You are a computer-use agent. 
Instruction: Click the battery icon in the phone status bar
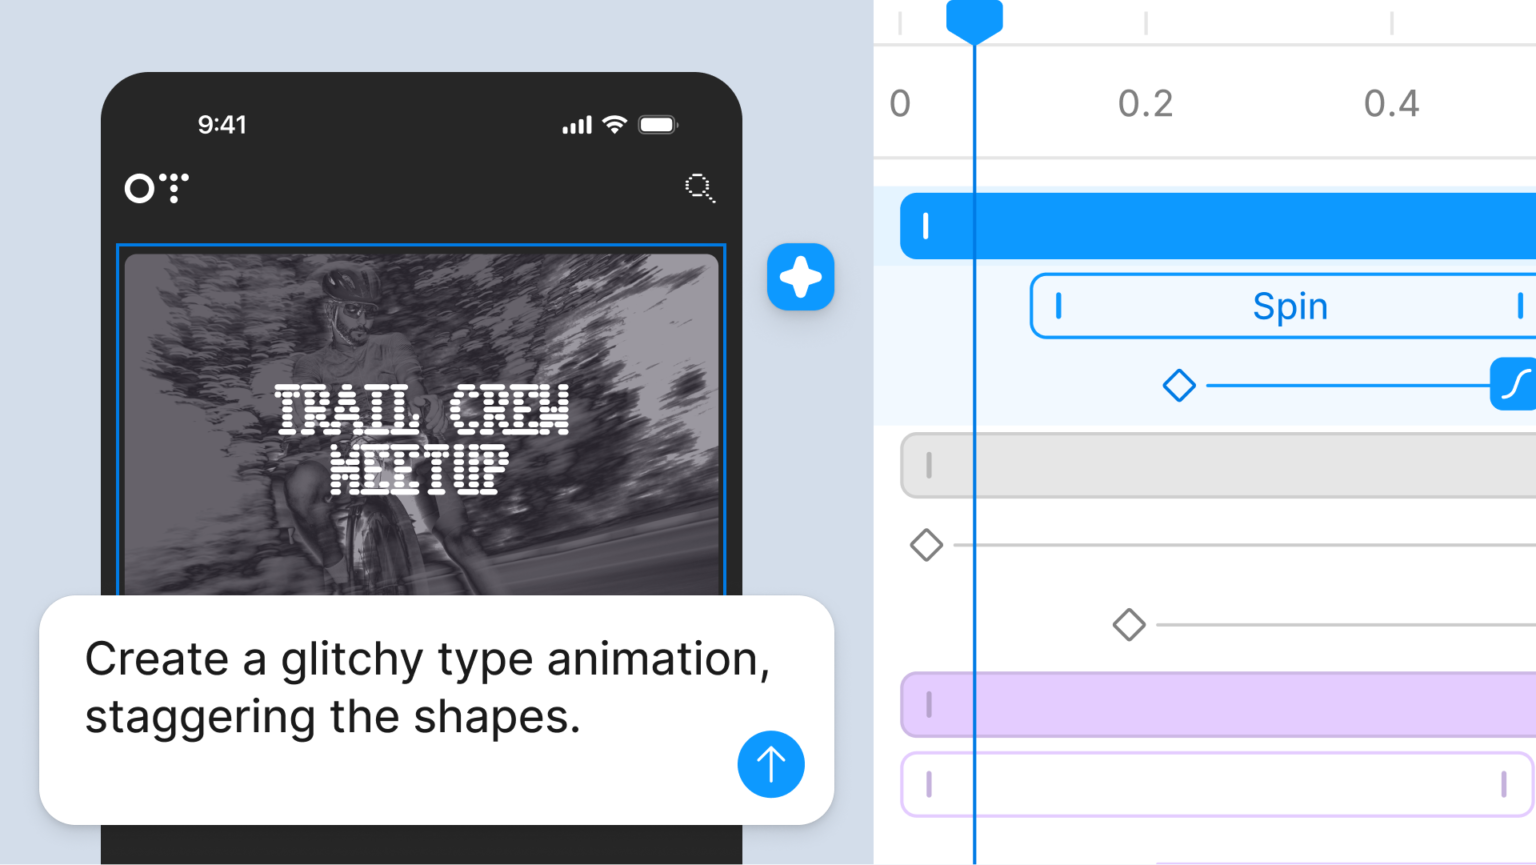tap(658, 125)
